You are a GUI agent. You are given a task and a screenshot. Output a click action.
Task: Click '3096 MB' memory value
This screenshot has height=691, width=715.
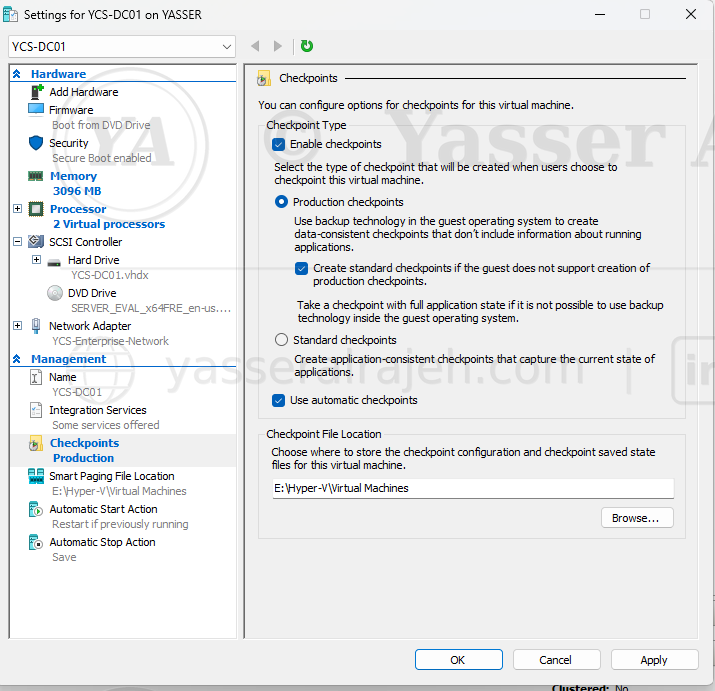point(77,191)
